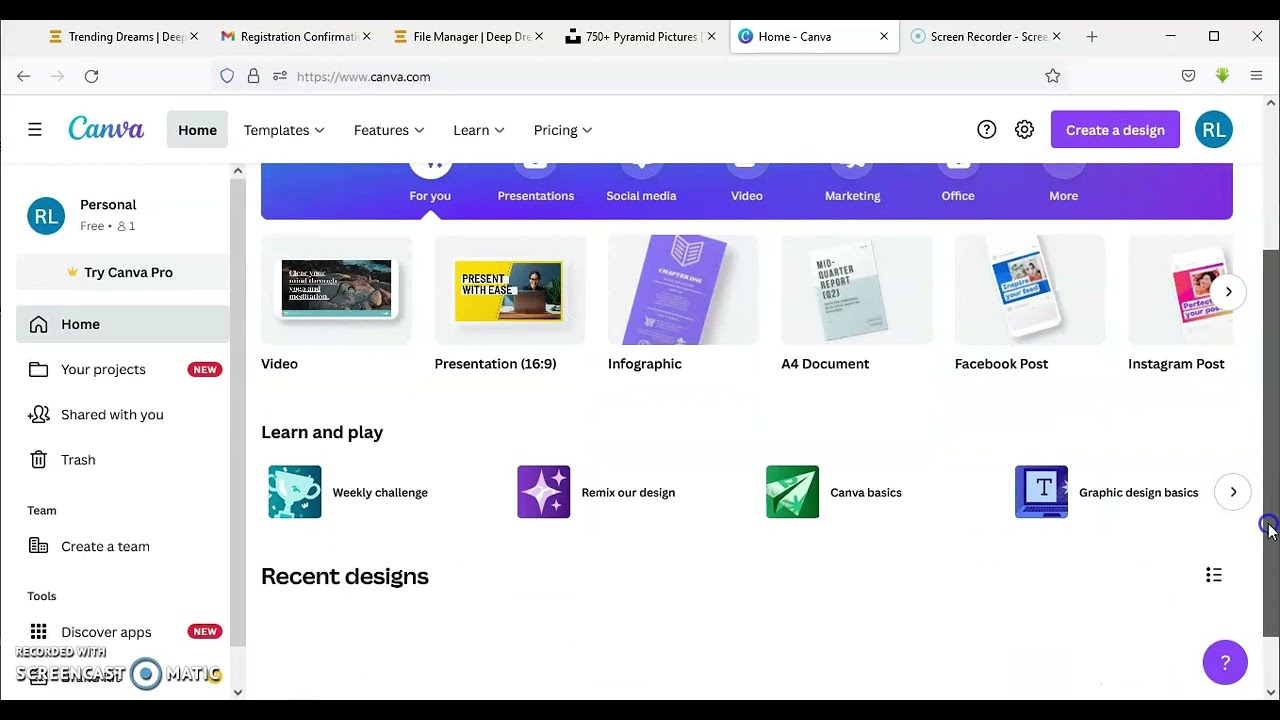The height and width of the screenshot is (720, 1280).
Task: Select the Social media category tab
Action: [x=641, y=184]
